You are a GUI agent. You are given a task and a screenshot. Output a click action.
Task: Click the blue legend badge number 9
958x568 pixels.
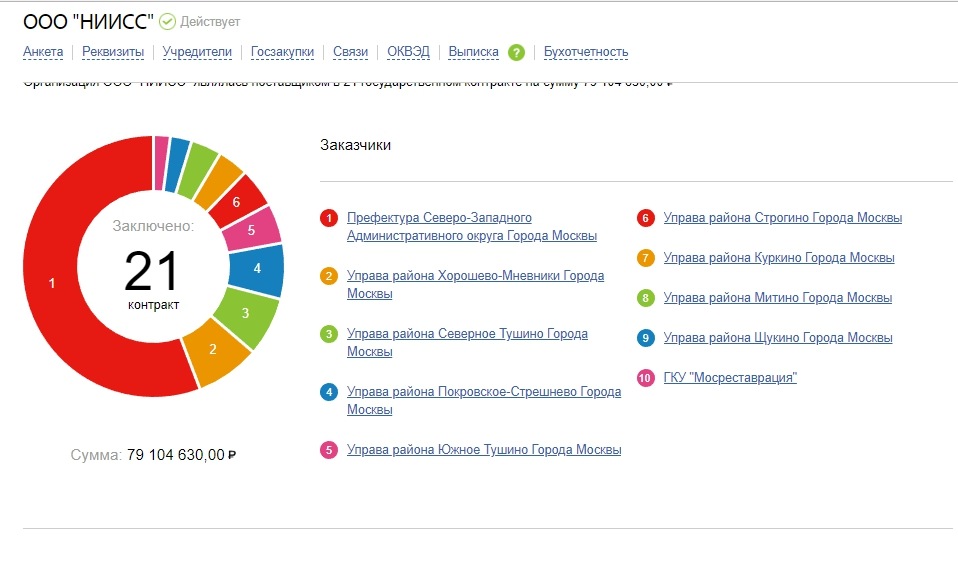[x=646, y=338]
